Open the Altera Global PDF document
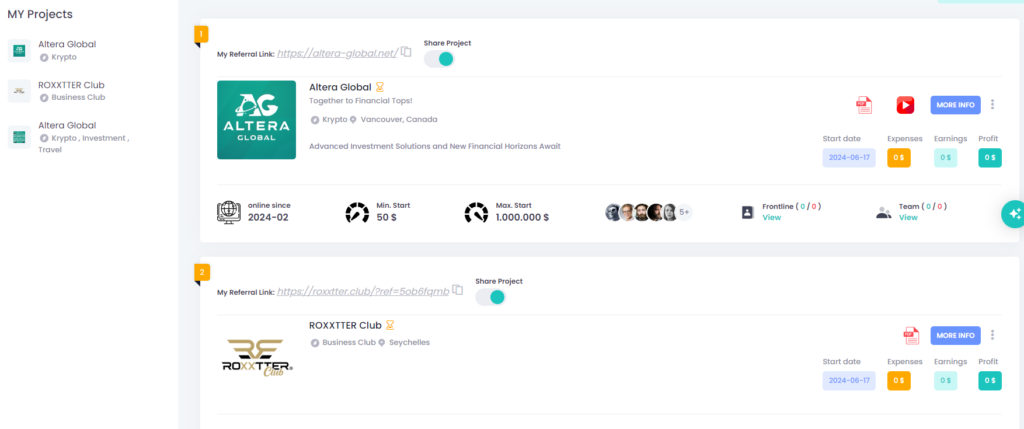 [x=864, y=105]
